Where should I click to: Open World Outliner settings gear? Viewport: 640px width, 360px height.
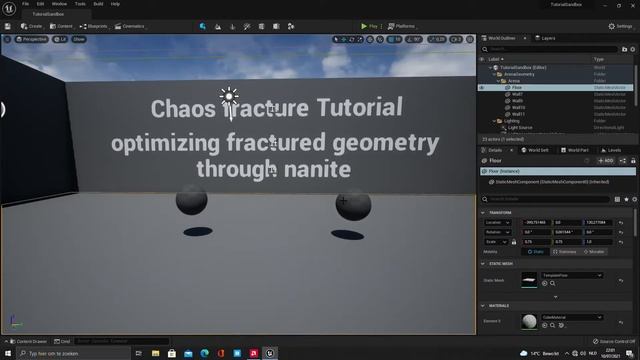pyautogui.click(x=633, y=49)
